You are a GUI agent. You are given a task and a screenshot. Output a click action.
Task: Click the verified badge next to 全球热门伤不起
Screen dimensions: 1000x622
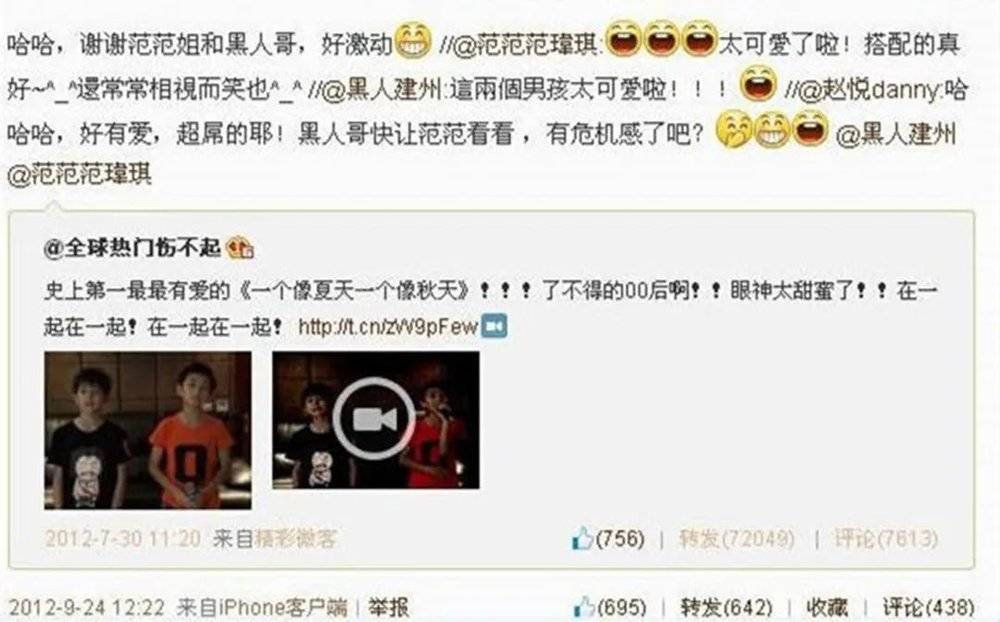point(240,248)
